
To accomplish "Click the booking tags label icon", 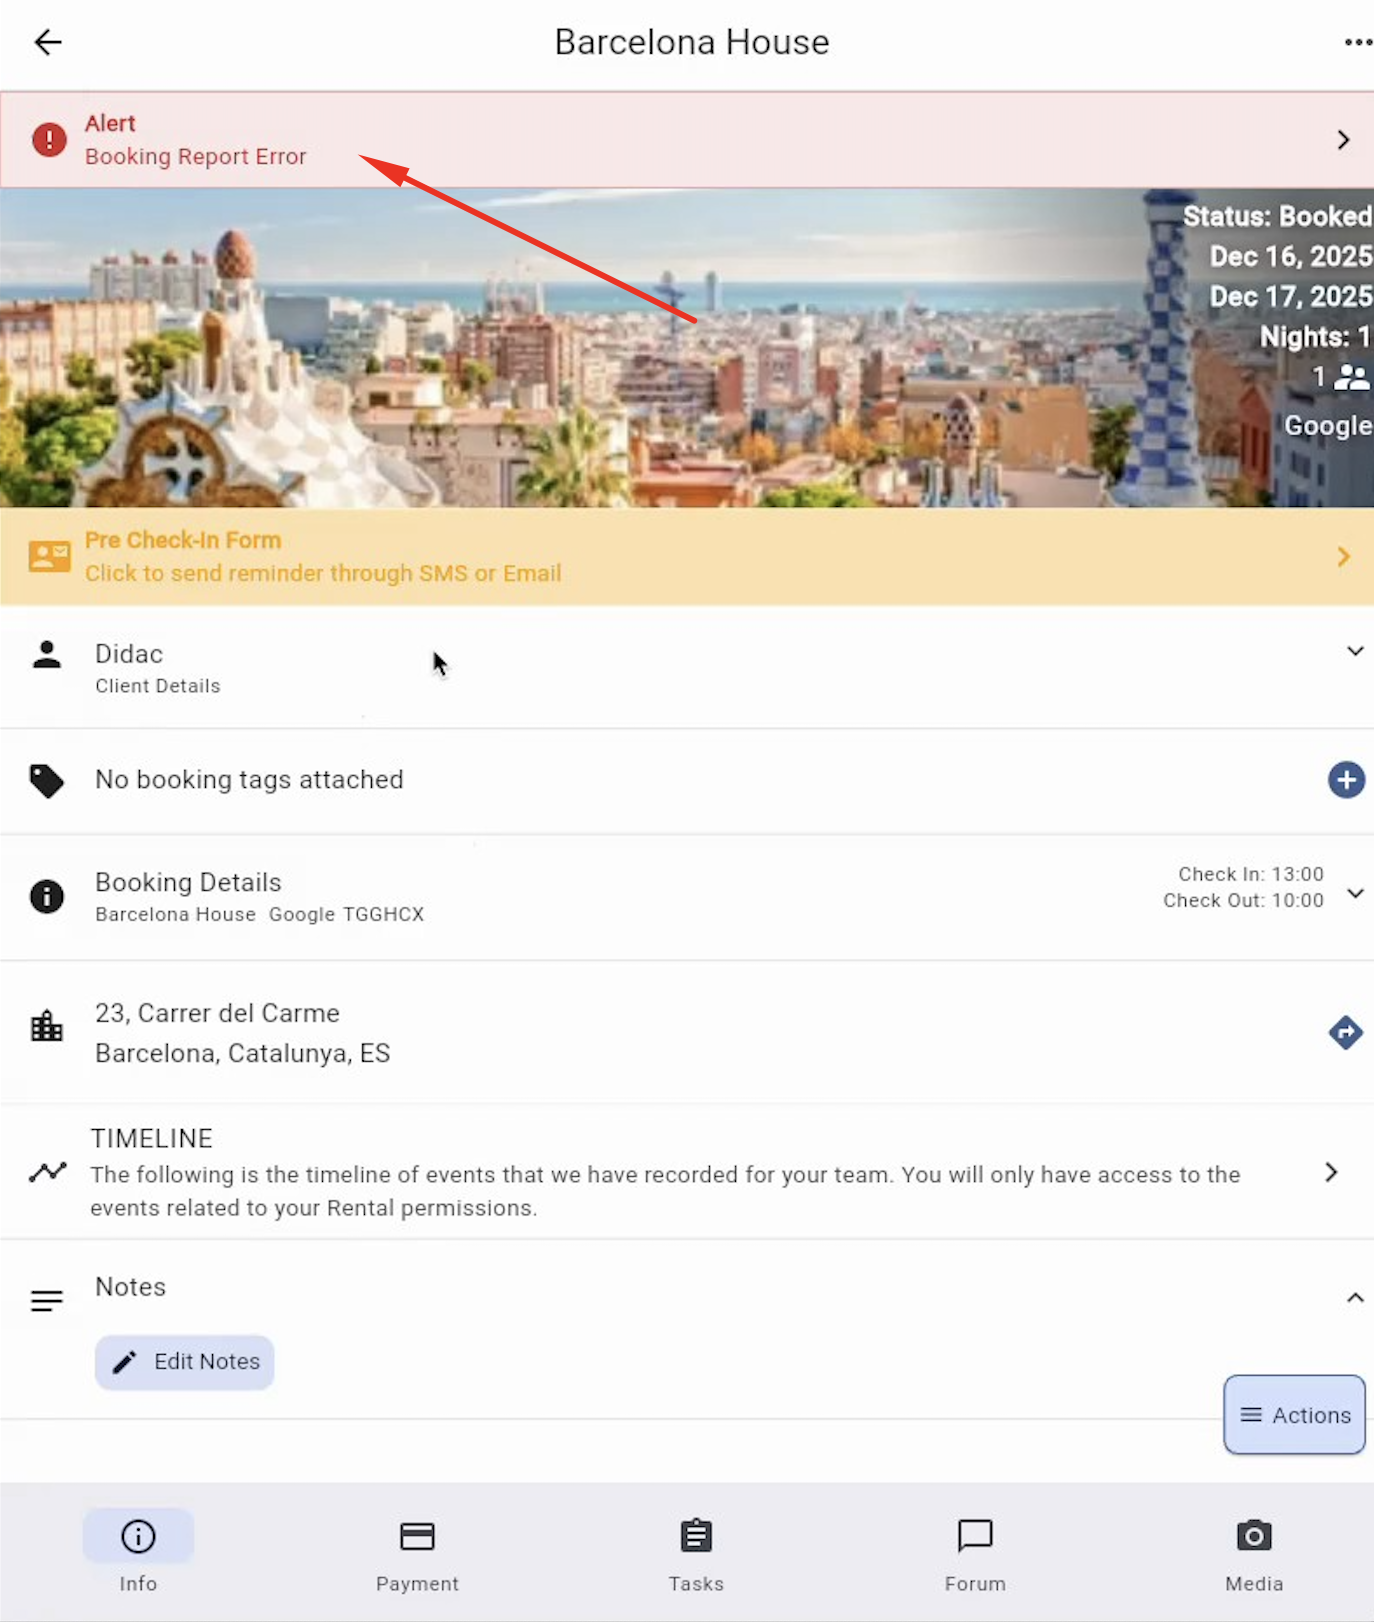I will pos(47,781).
